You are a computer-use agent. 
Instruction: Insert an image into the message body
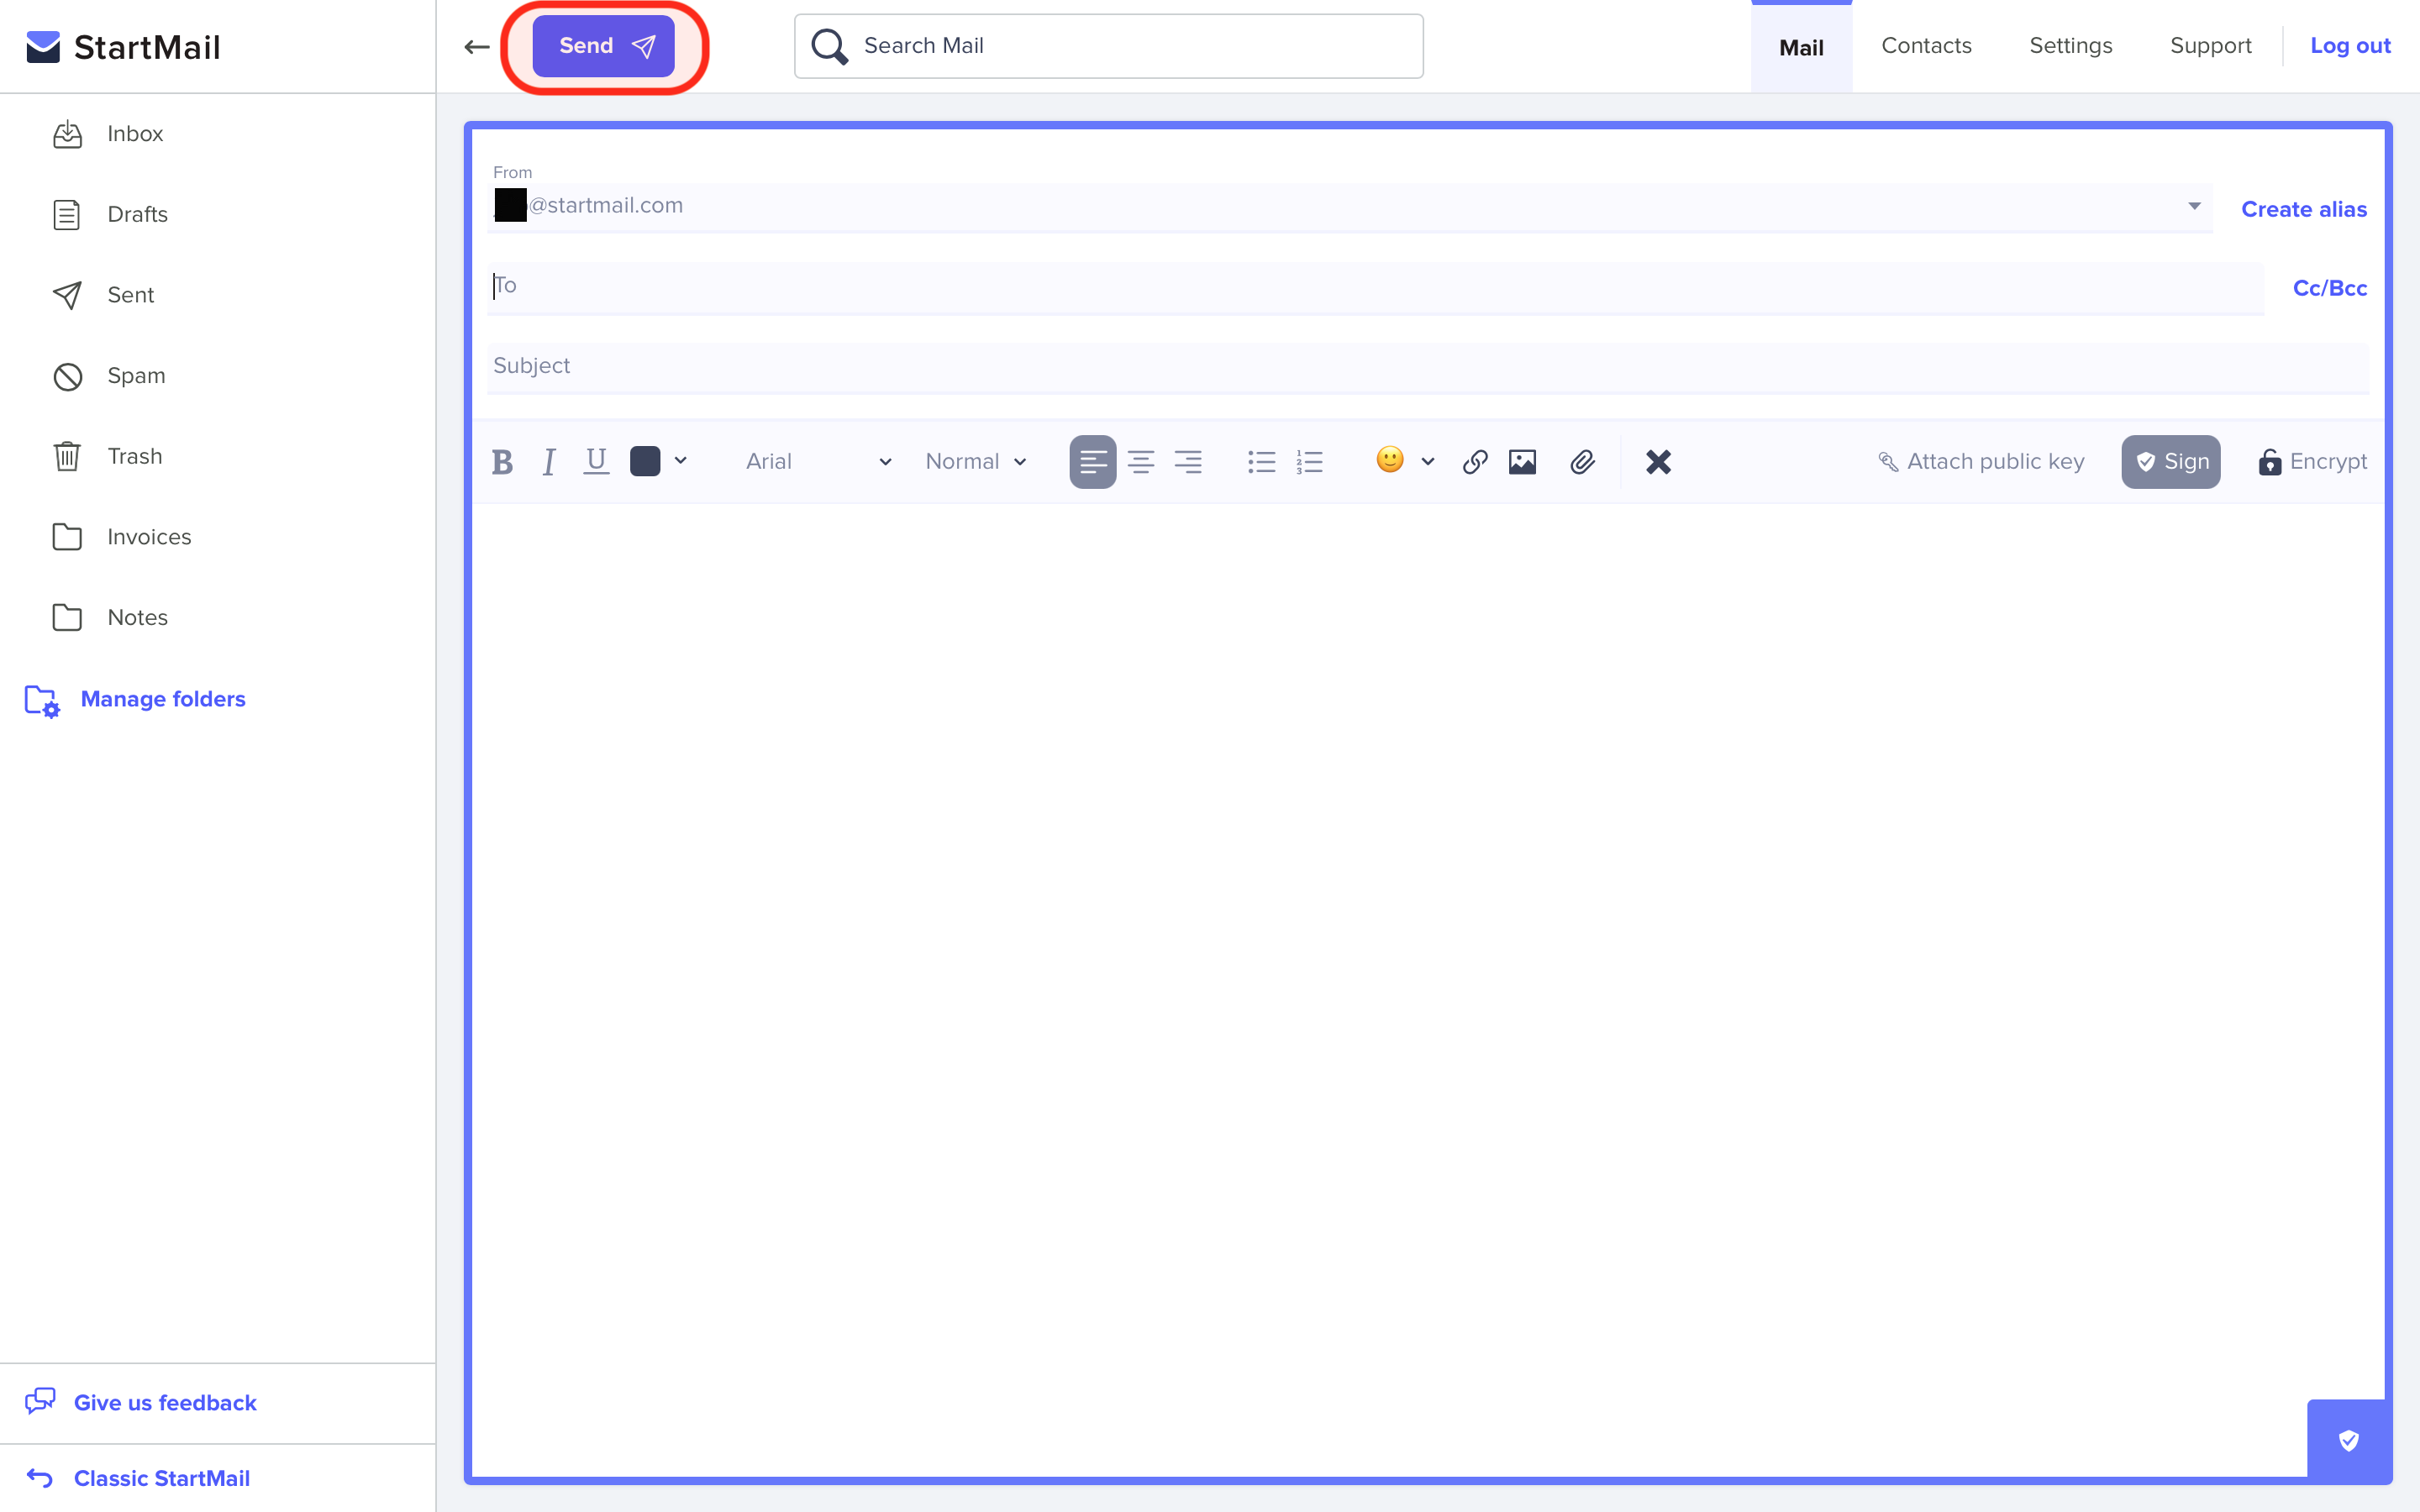click(x=1522, y=461)
